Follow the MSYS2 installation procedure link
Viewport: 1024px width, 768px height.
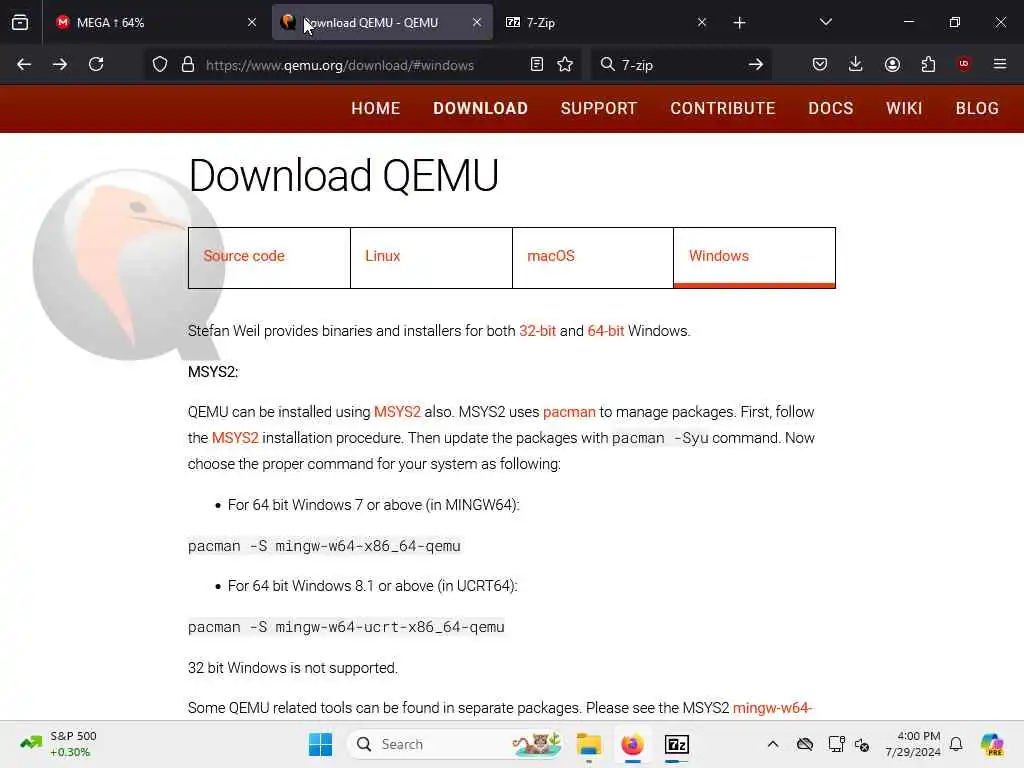[235, 438]
